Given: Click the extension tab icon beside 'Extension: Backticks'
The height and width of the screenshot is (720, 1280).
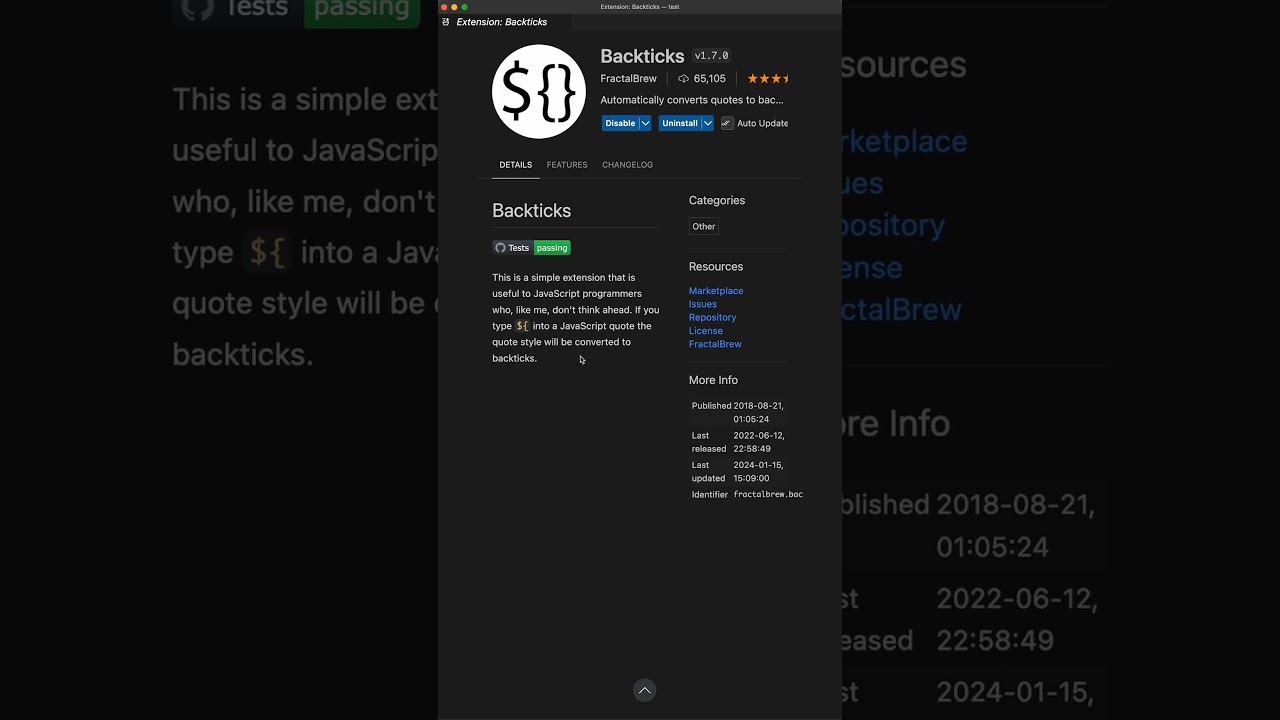Looking at the screenshot, I should point(446,22).
